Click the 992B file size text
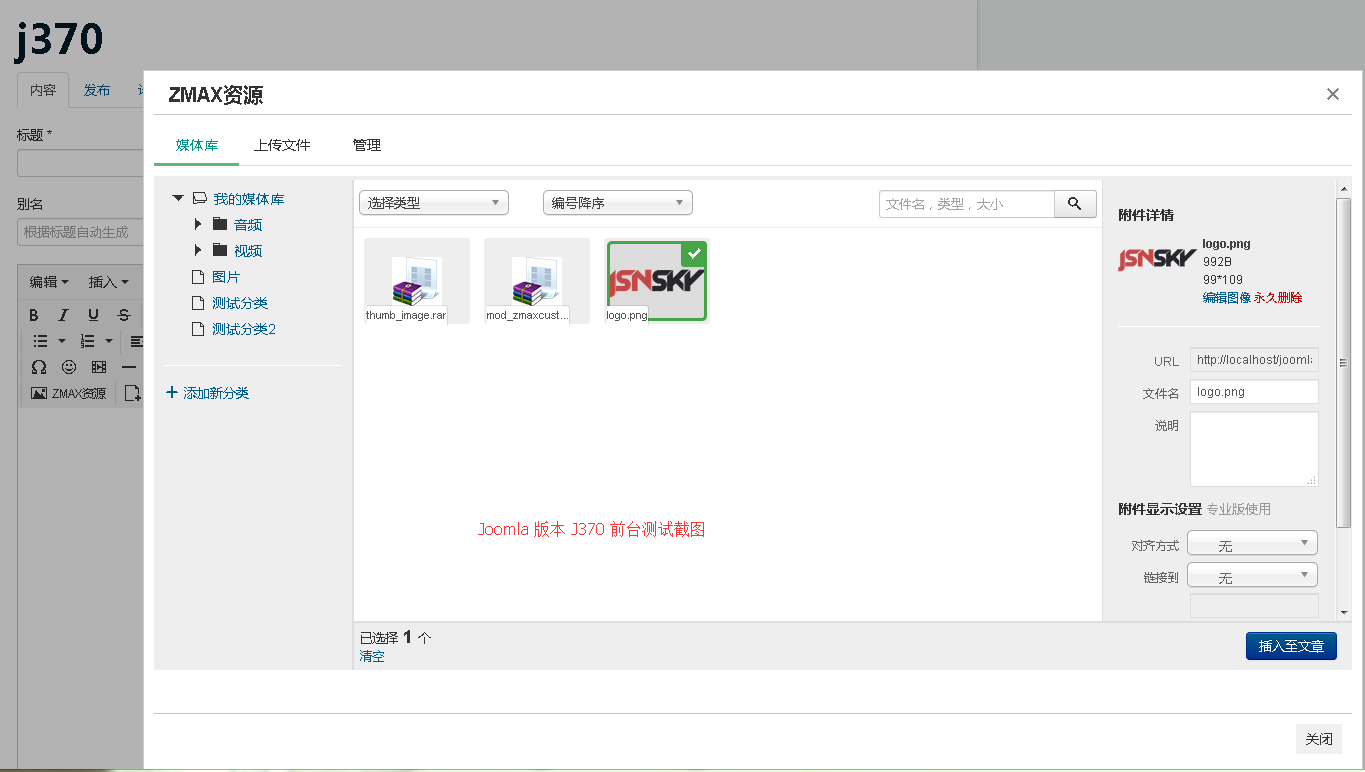 [x=1217, y=262]
